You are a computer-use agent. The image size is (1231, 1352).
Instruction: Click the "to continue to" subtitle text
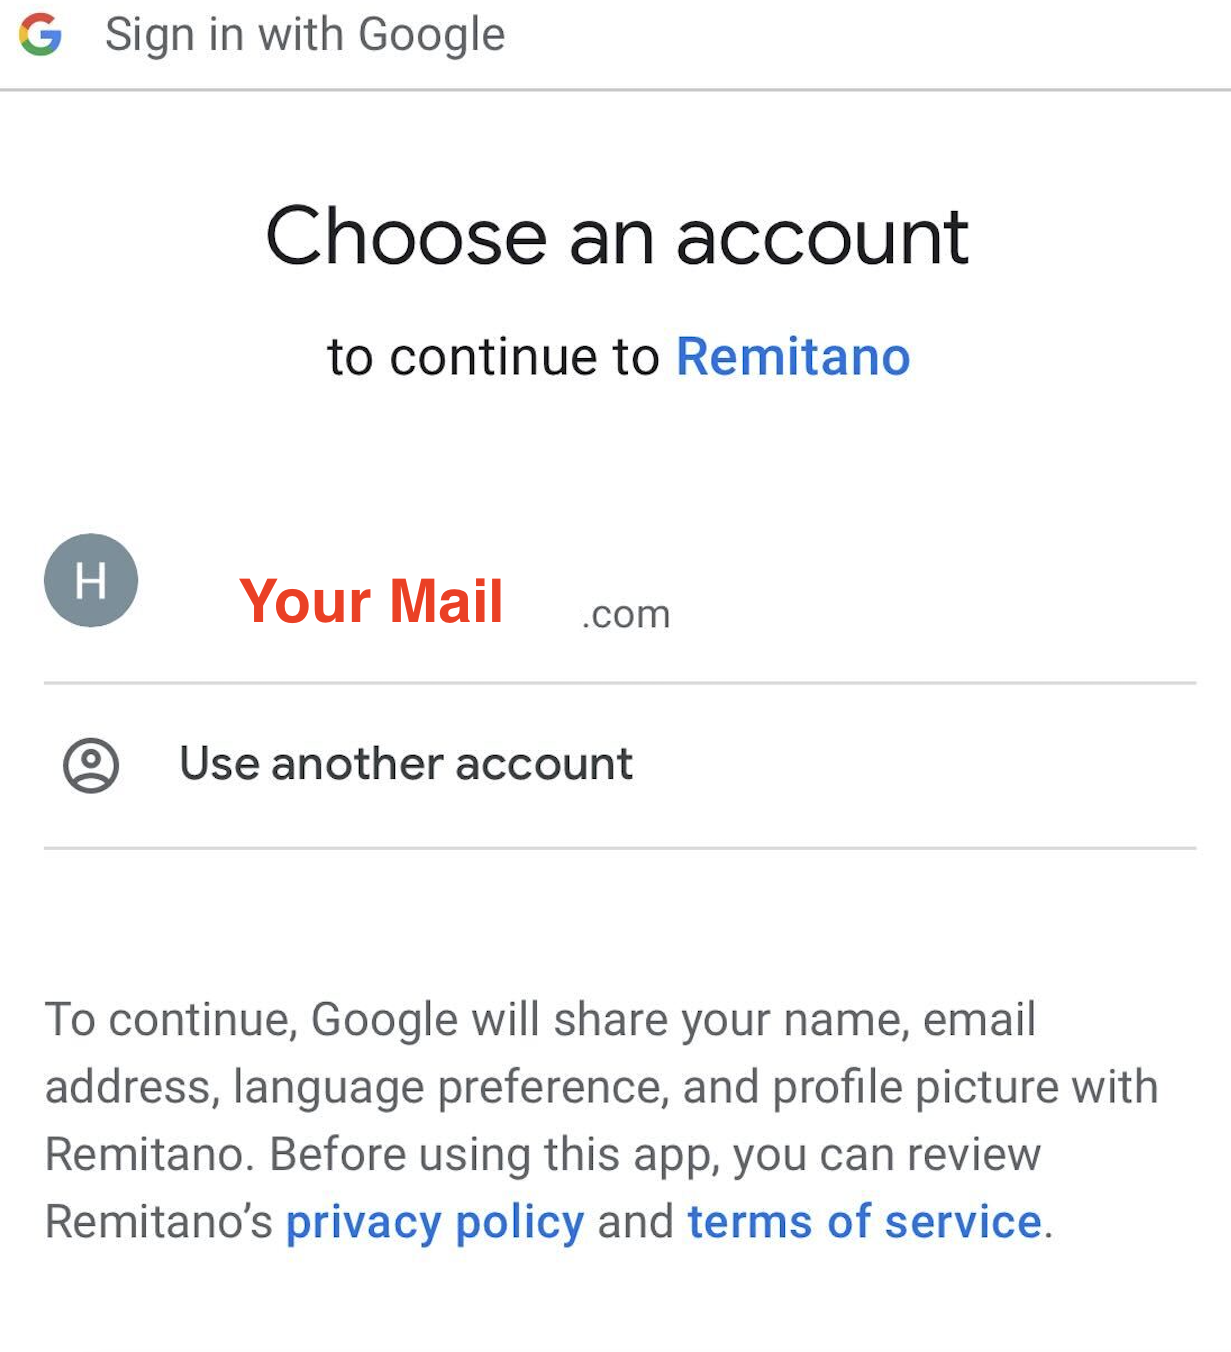click(494, 357)
